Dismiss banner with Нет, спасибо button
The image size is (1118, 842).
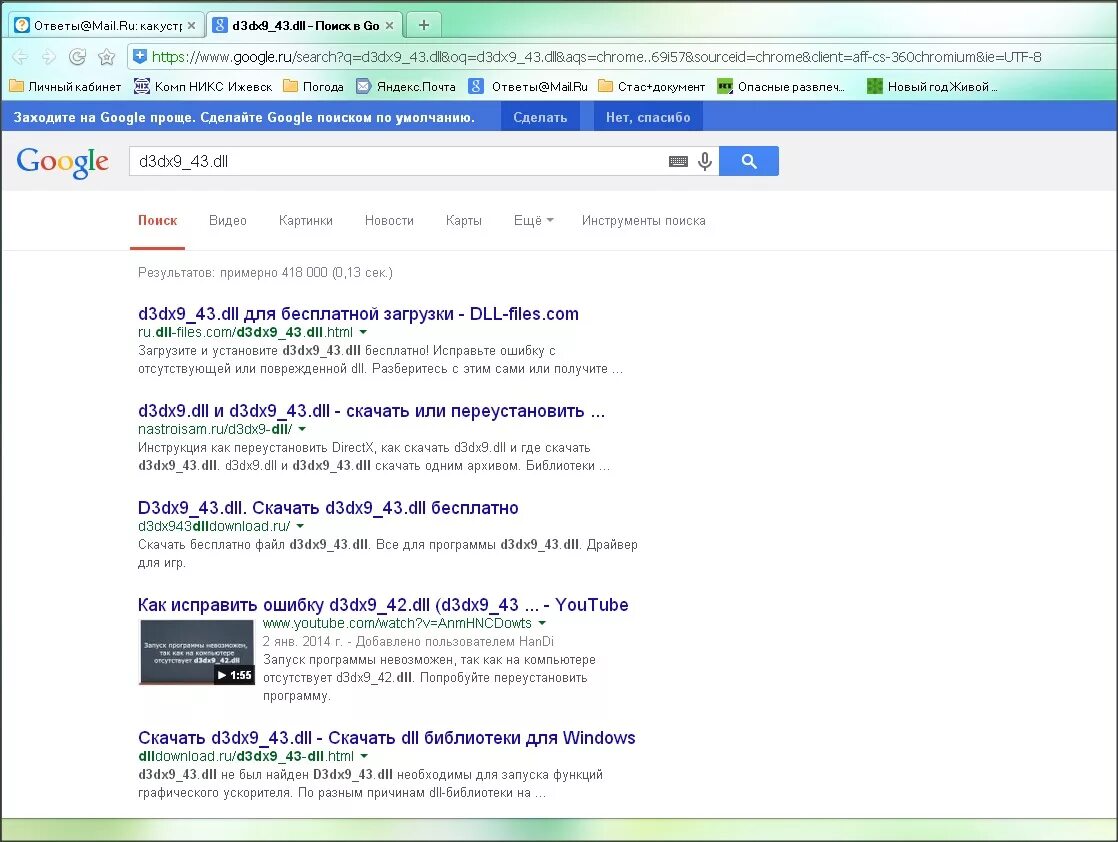[x=648, y=117]
